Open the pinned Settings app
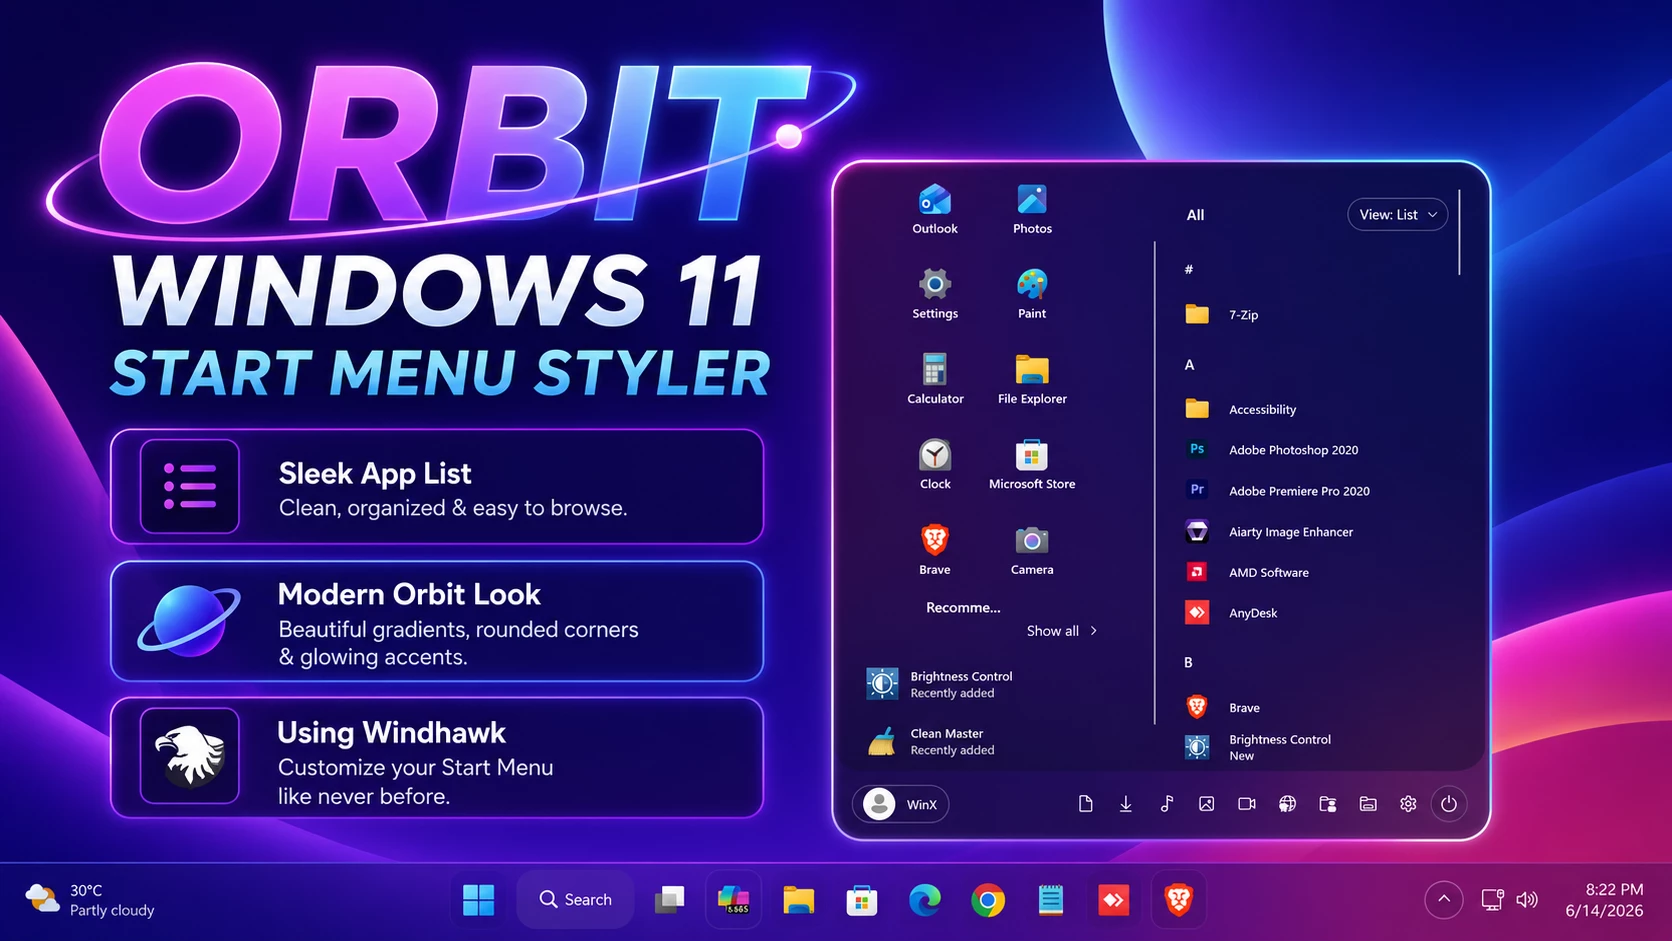This screenshot has width=1672, height=941. click(935, 295)
